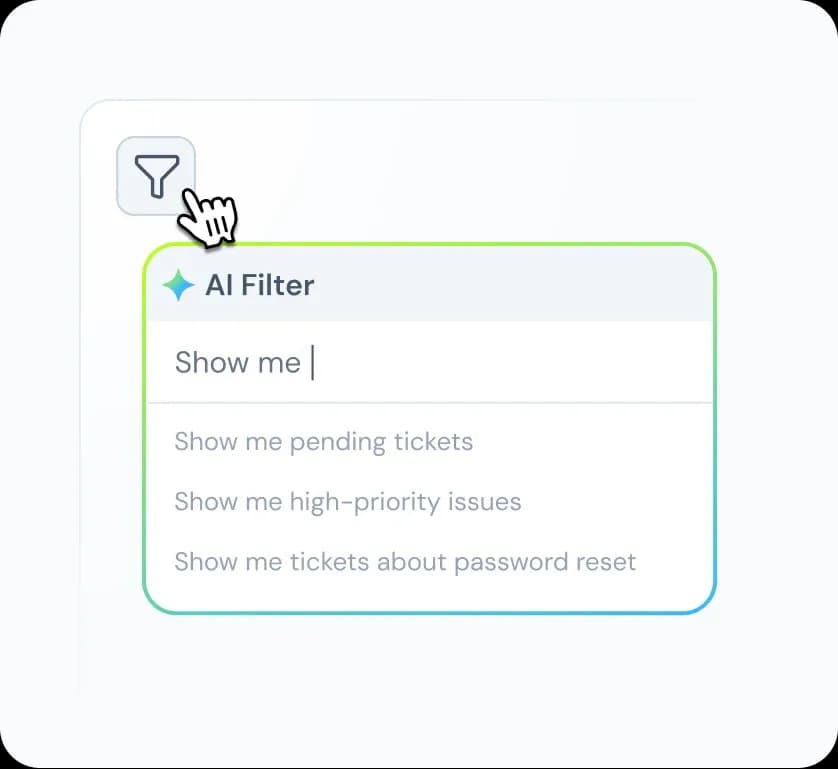Apply the last suggested AI filter query
The height and width of the screenshot is (769, 838).
(x=405, y=561)
